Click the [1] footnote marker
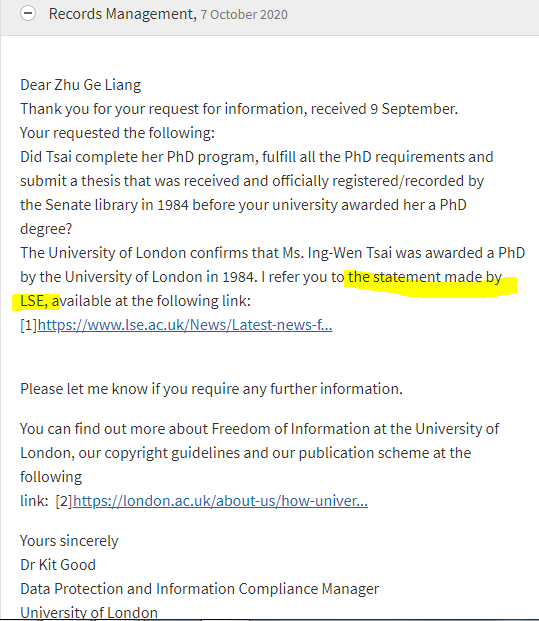 [x=29, y=325]
